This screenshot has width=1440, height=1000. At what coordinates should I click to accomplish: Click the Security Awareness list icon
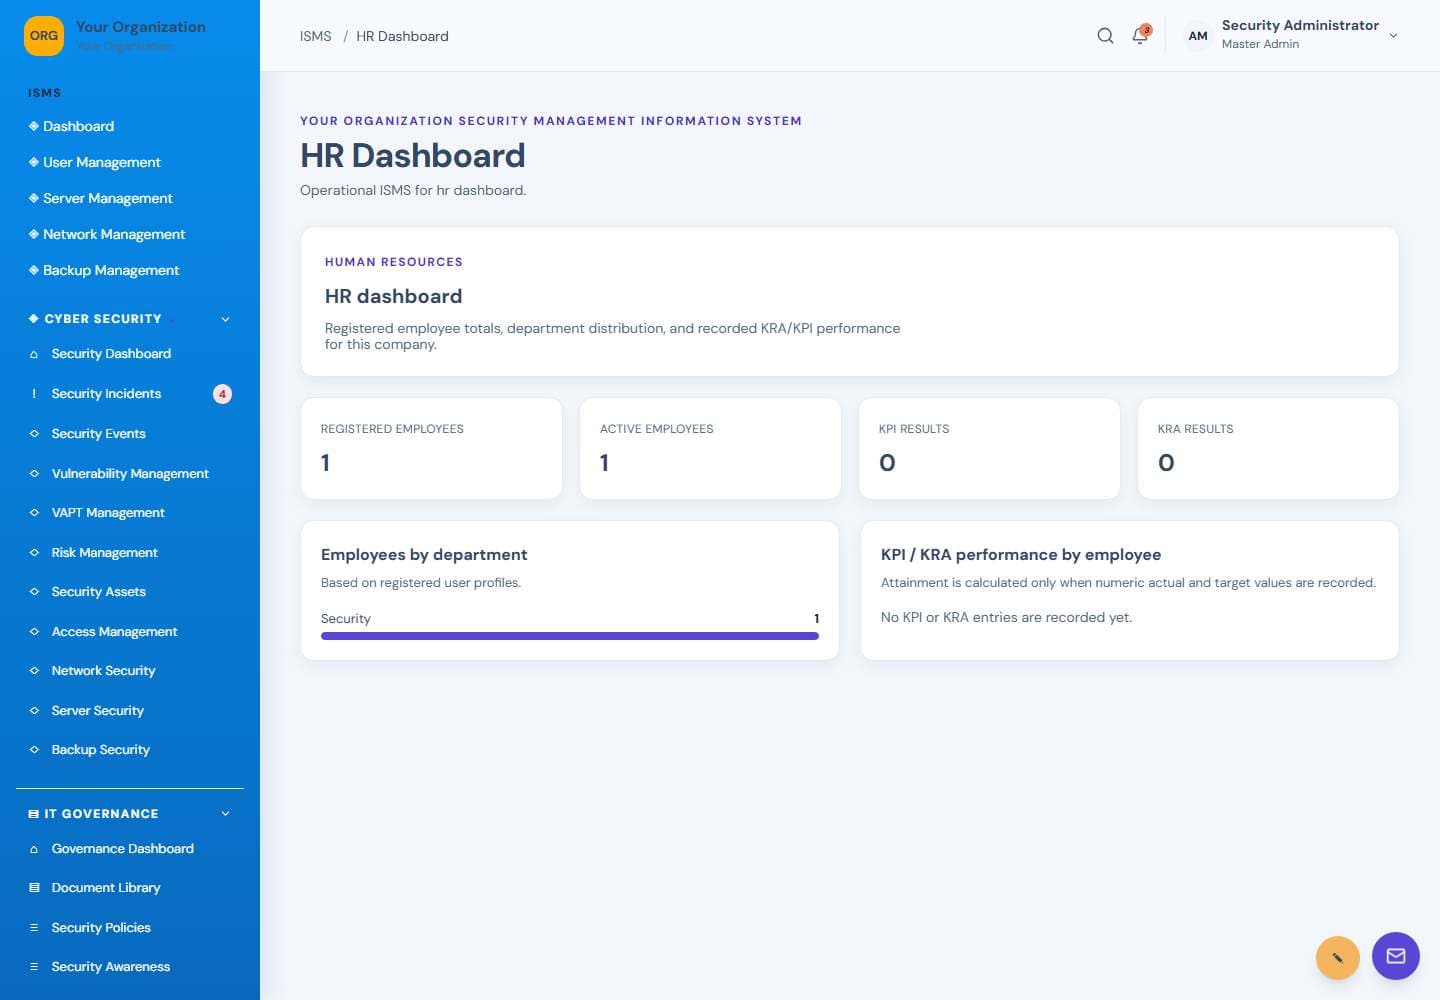(34, 967)
